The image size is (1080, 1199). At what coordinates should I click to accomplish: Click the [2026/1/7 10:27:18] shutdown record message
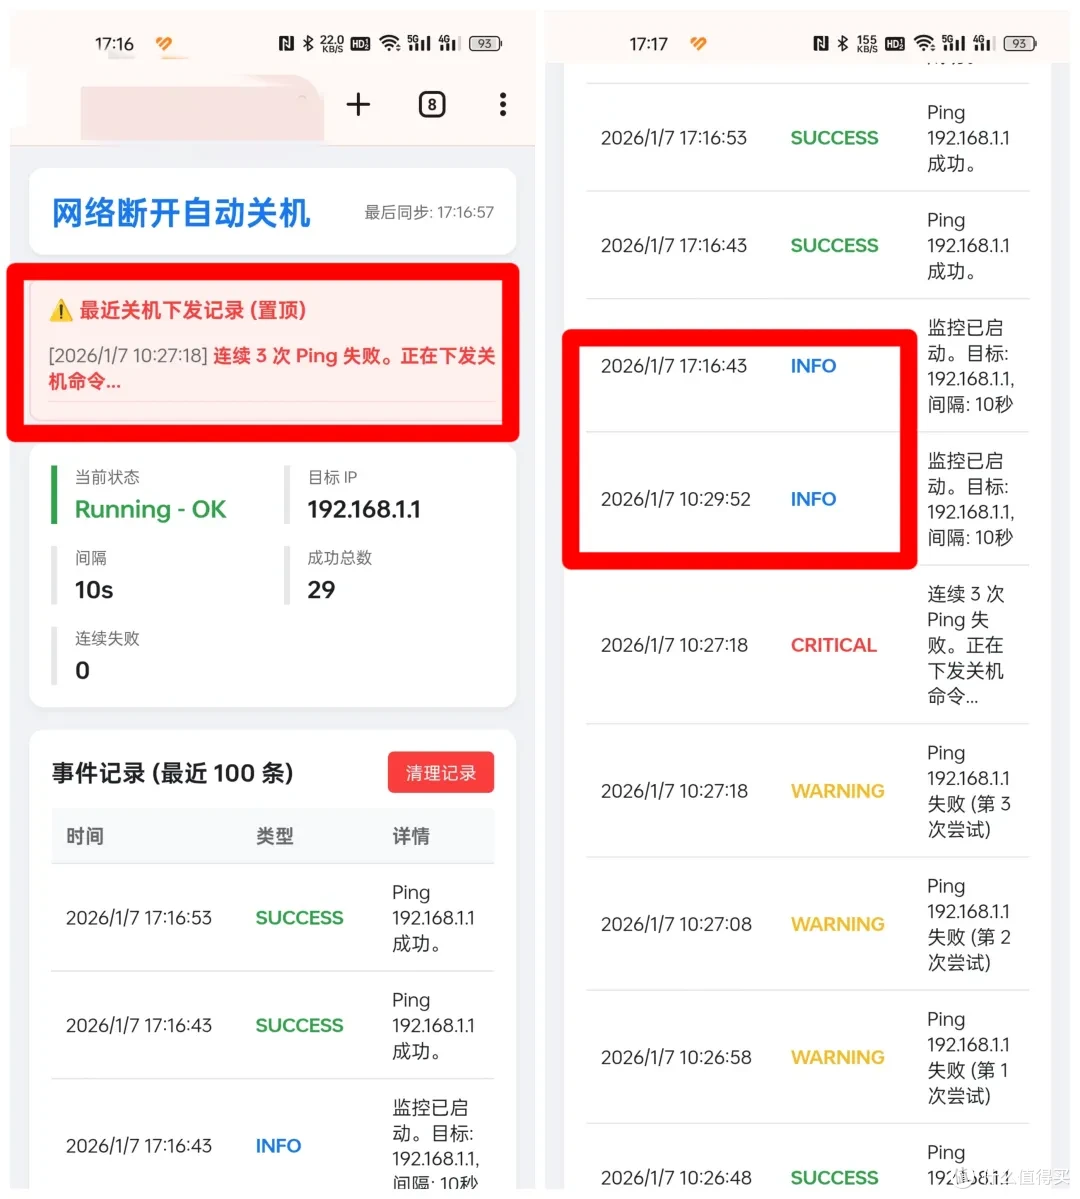click(272, 368)
